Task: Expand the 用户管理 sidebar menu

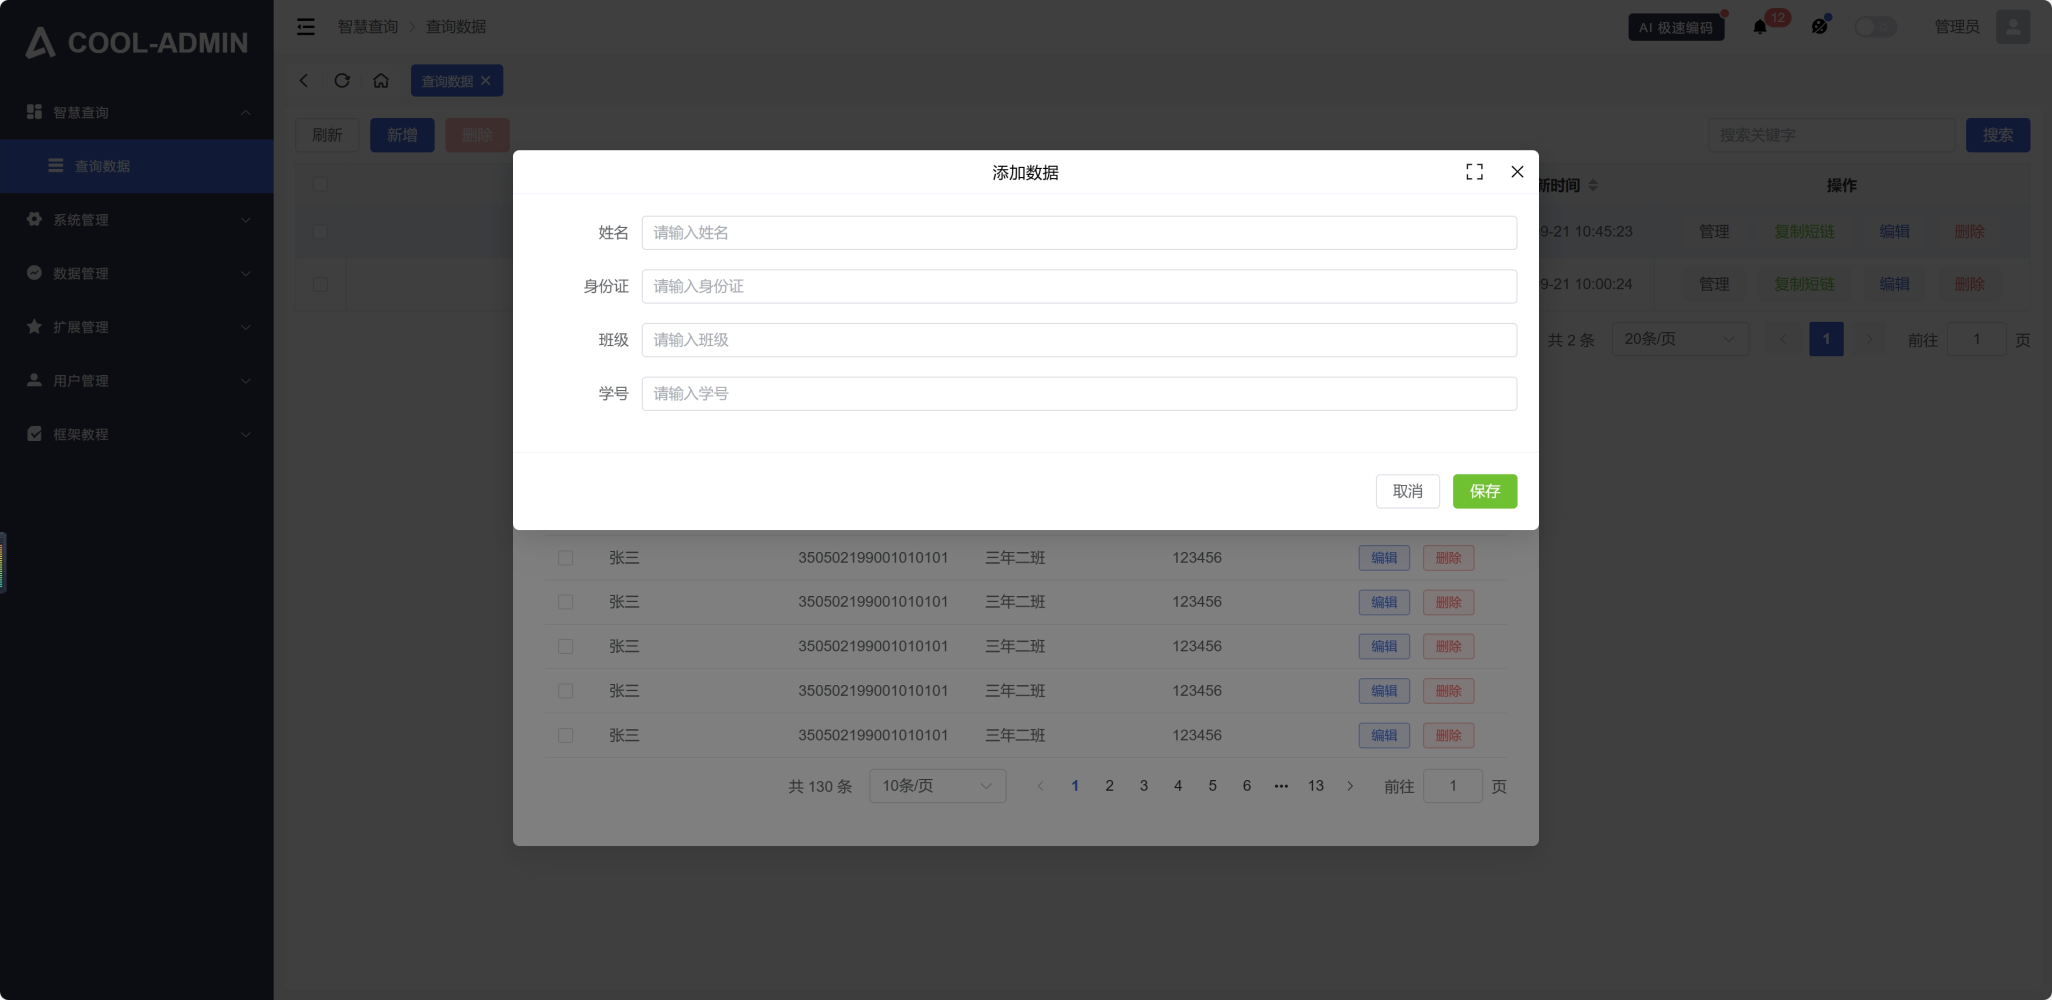Action: (x=137, y=381)
